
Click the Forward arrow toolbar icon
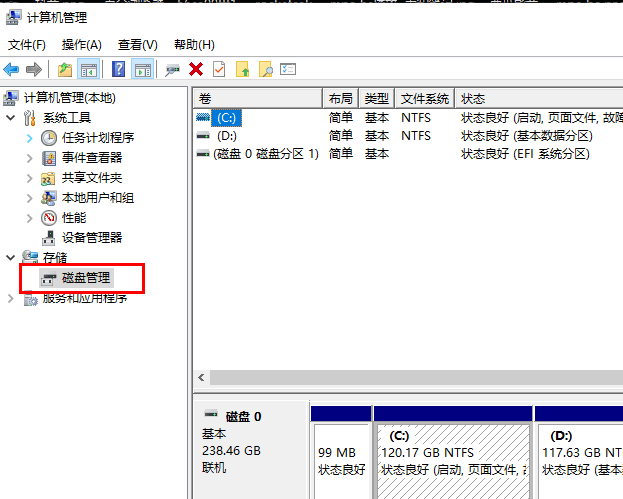coord(34,70)
